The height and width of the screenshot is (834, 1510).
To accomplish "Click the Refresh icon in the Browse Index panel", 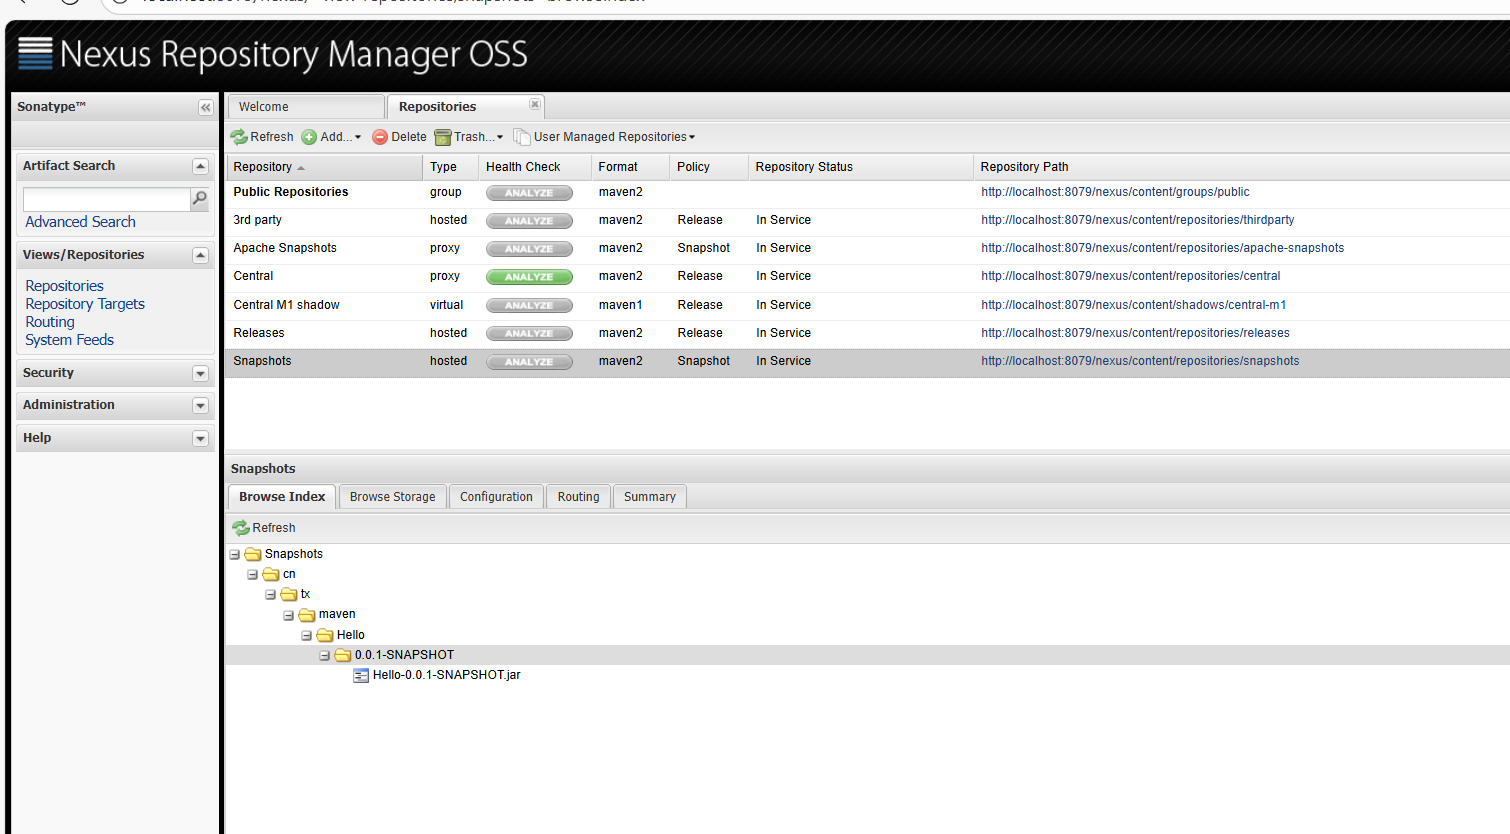I will (241, 528).
